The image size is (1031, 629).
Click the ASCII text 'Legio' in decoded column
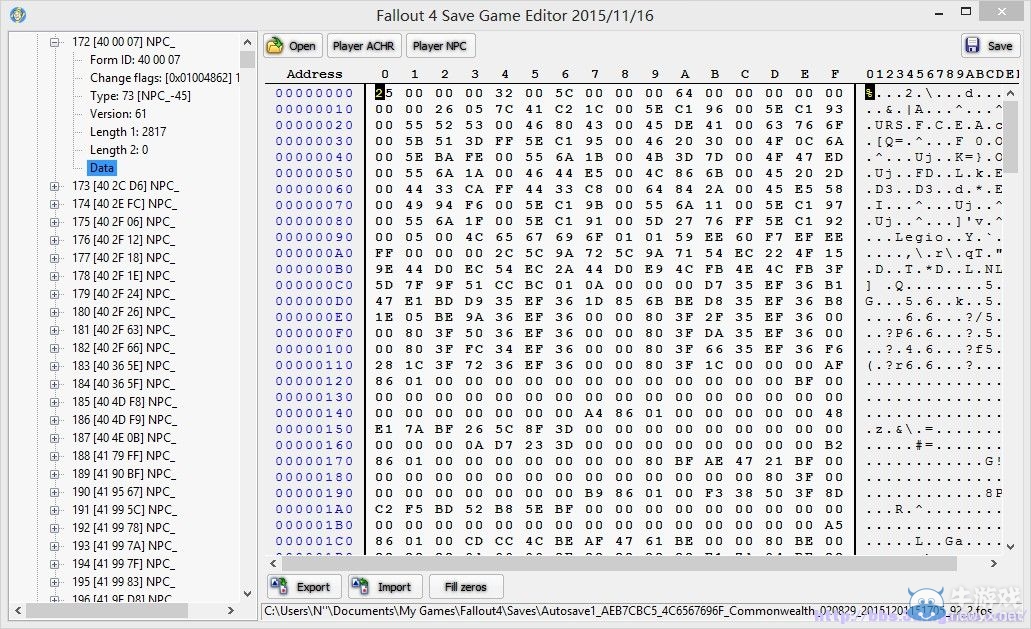point(919,237)
